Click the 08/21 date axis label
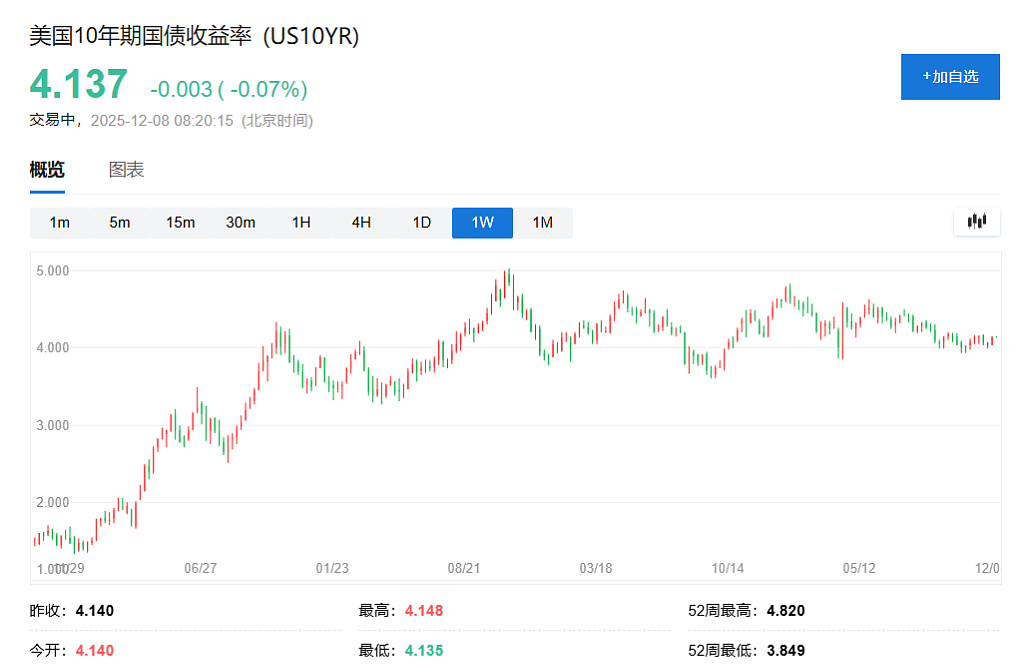 tap(464, 568)
